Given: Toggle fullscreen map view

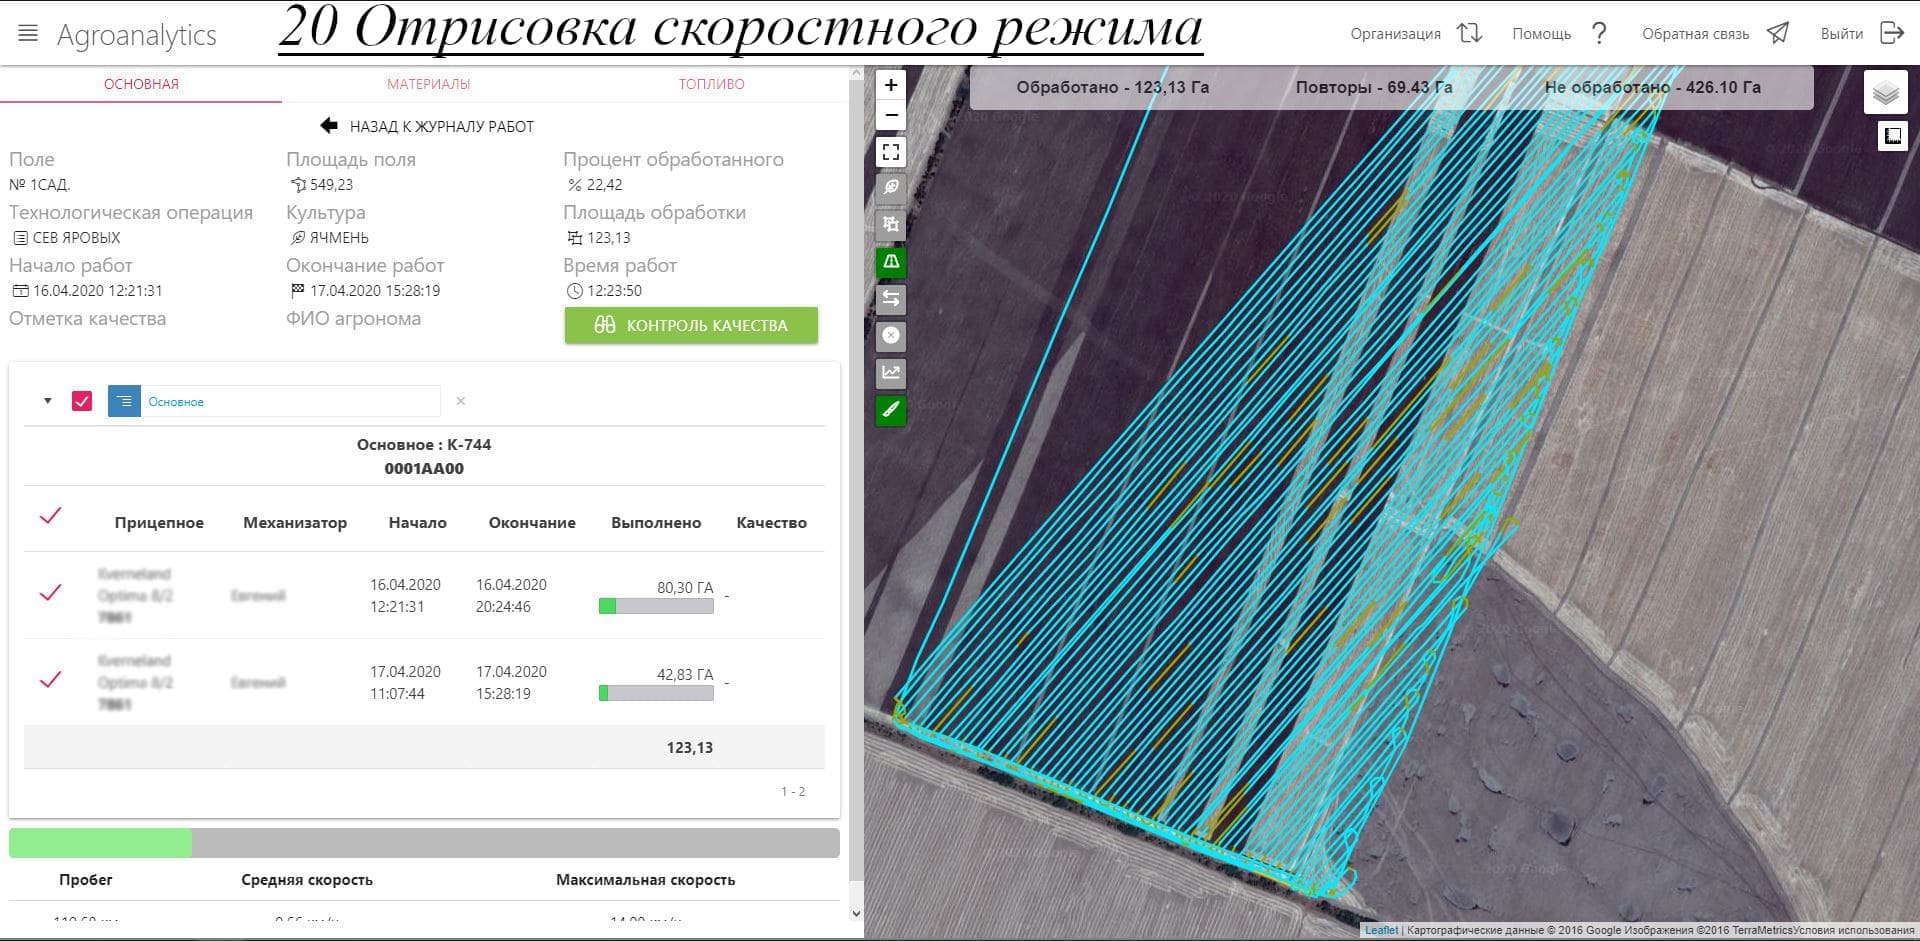Looking at the screenshot, I should [x=890, y=152].
